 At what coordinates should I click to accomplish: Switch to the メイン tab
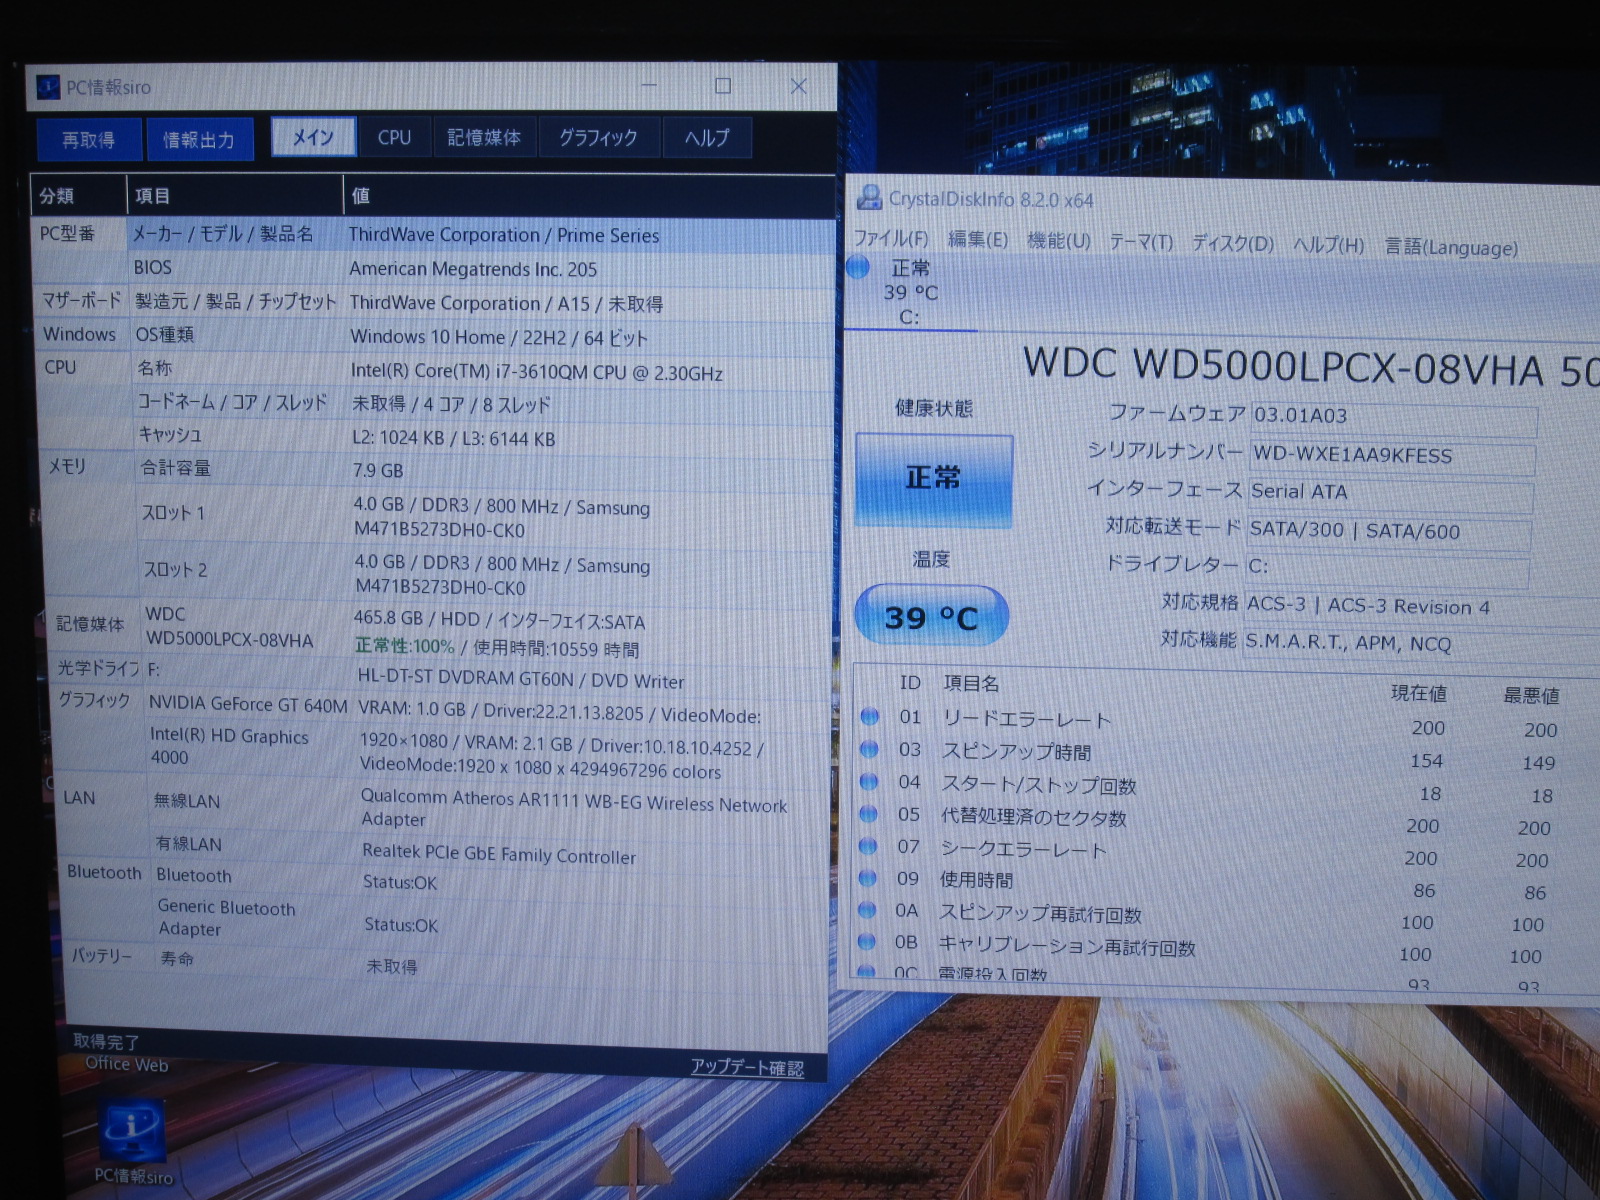[313, 137]
